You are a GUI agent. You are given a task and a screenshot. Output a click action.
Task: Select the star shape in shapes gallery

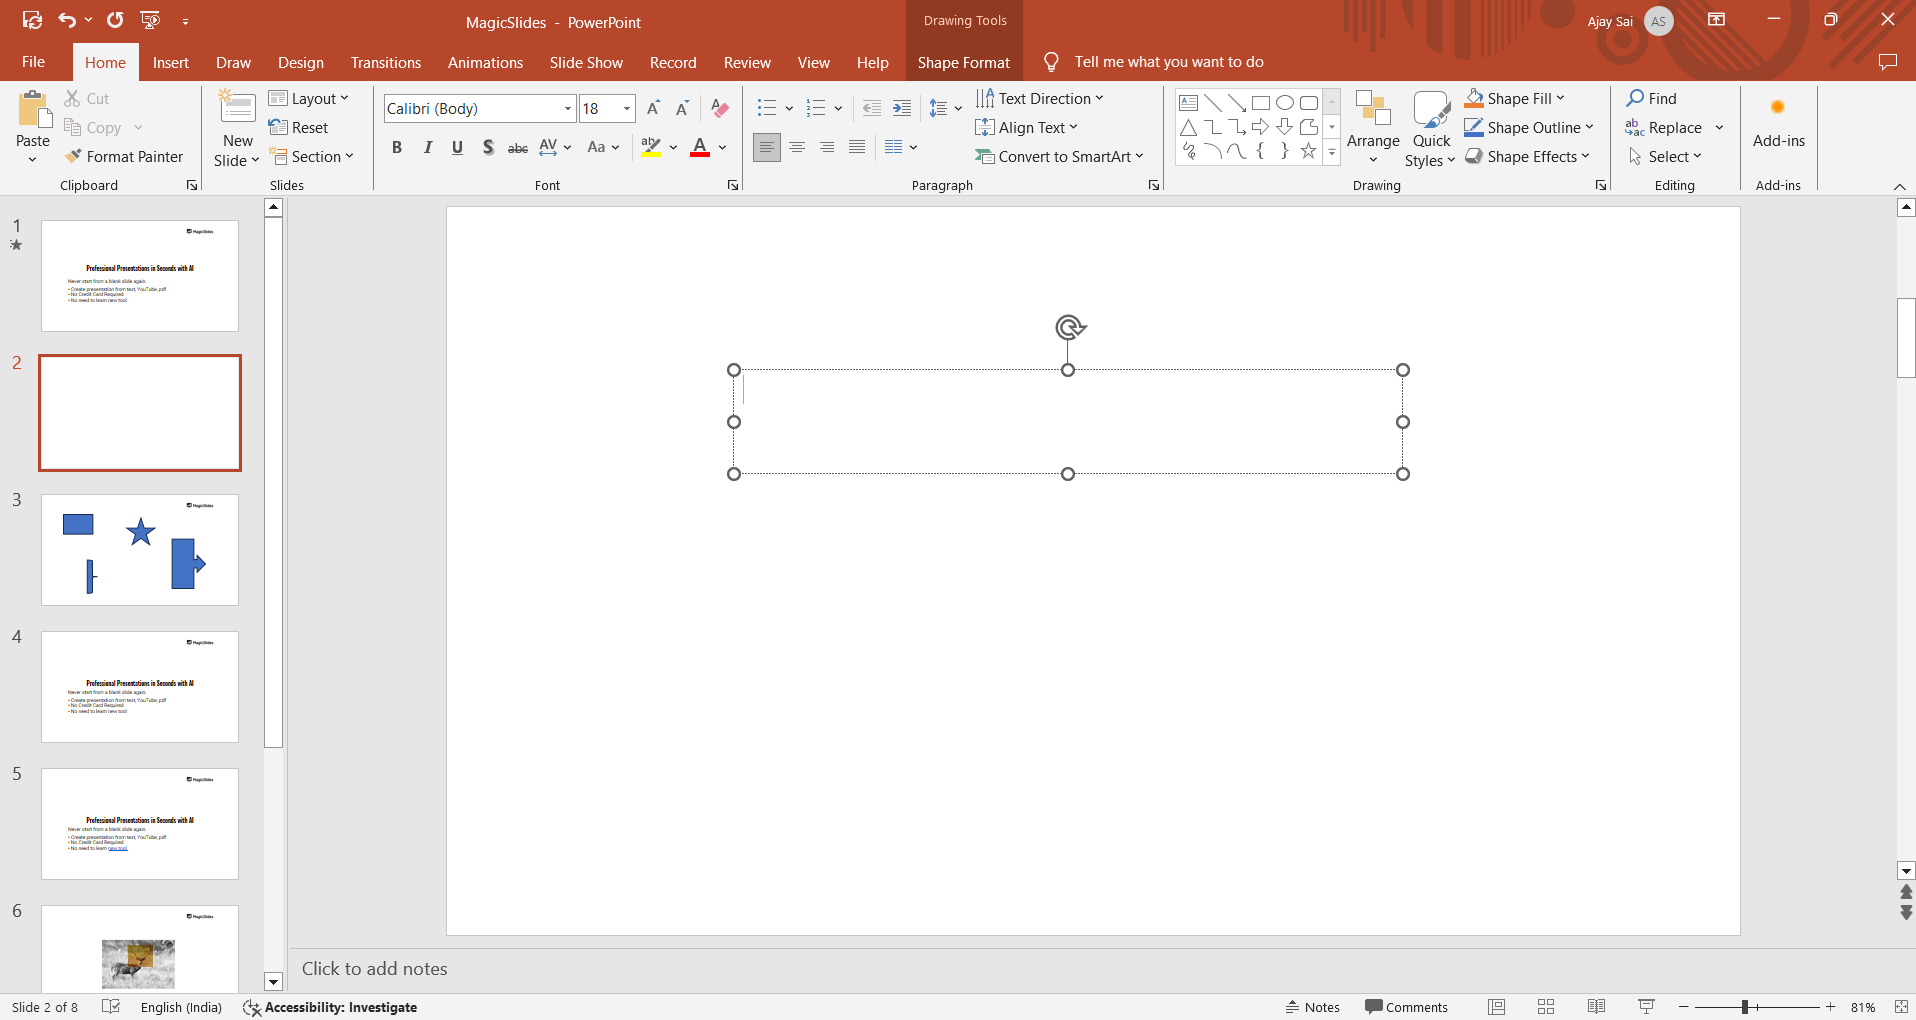point(1308,151)
